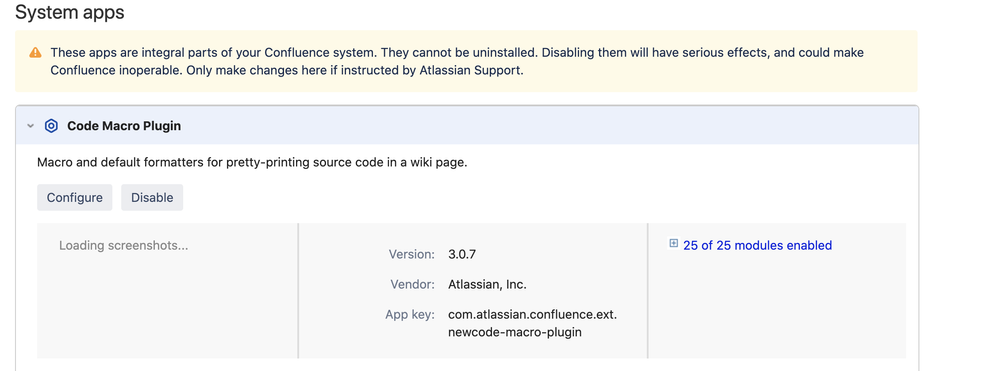Click the empty area of the plugin header row
Screen dimensions: 999x371
pyautogui.click(x=548, y=126)
